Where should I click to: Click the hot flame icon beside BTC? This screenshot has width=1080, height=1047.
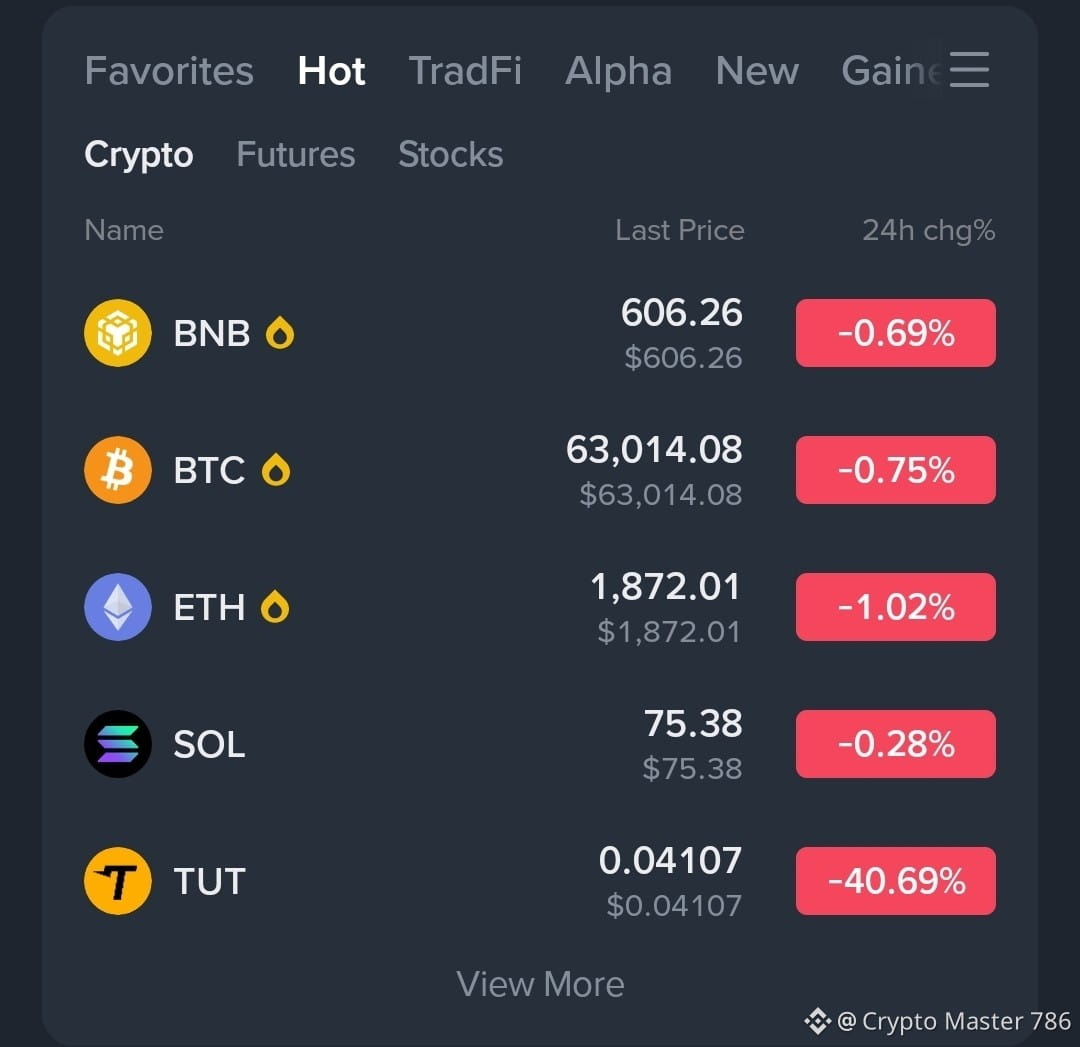click(276, 470)
